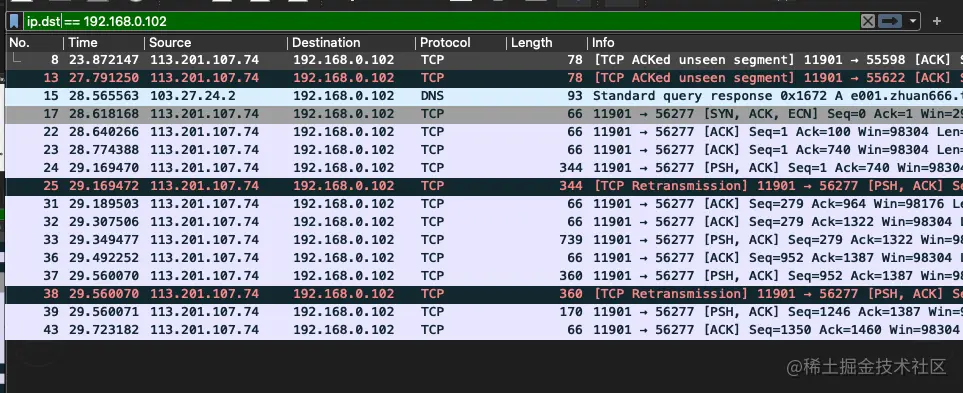The width and height of the screenshot is (963, 393).
Task: Select packet 38 retransmission length 360
Action: click(484, 294)
